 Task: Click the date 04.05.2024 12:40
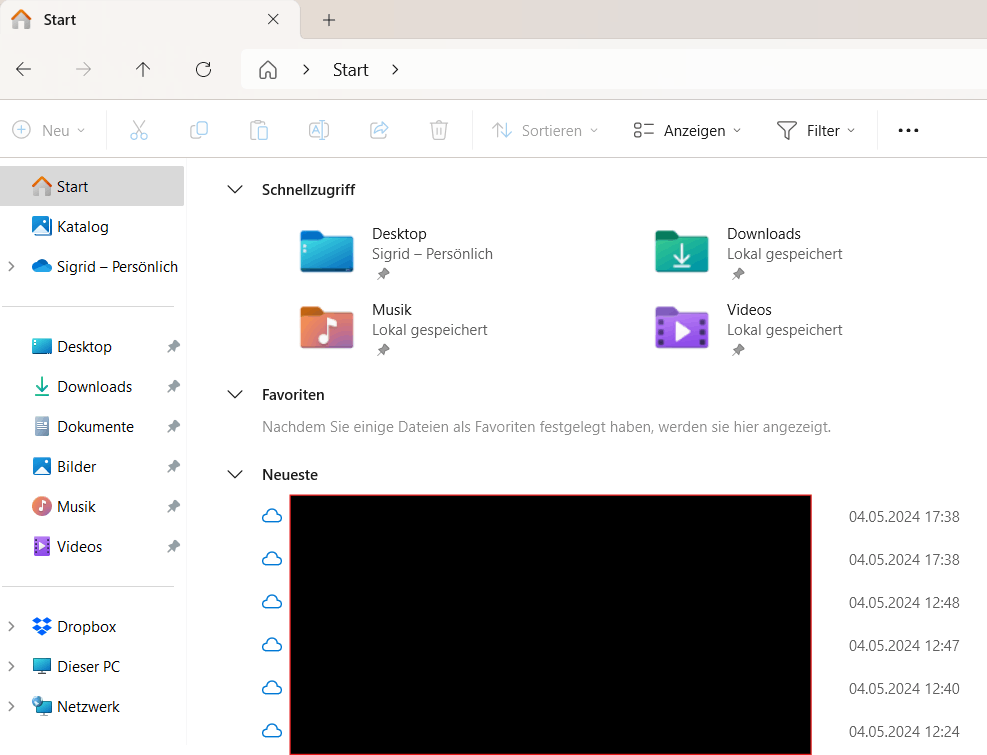pos(904,688)
